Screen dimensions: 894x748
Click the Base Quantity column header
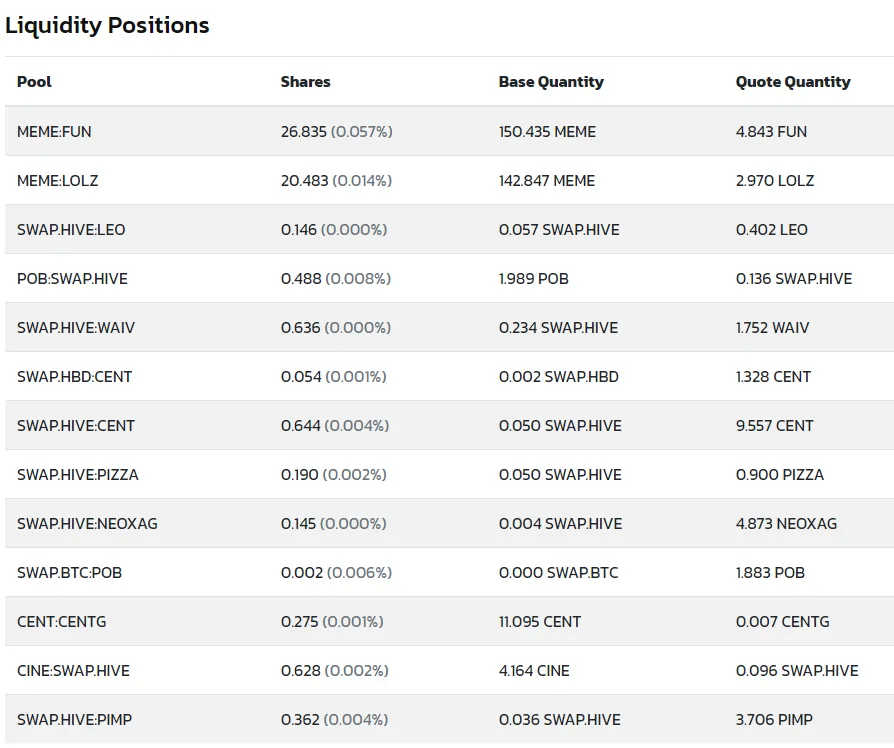click(551, 82)
